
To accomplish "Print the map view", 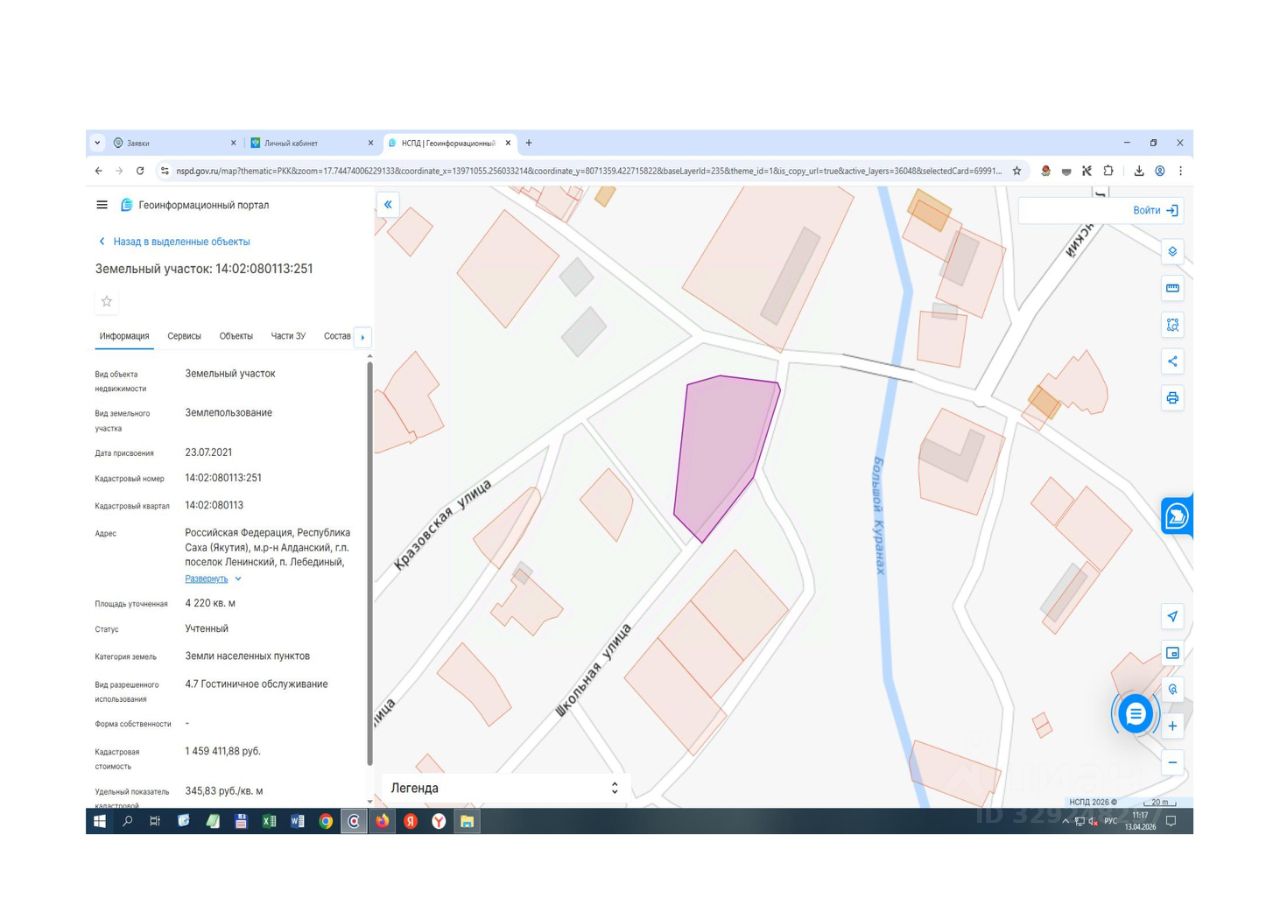I will pyautogui.click(x=1172, y=398).
